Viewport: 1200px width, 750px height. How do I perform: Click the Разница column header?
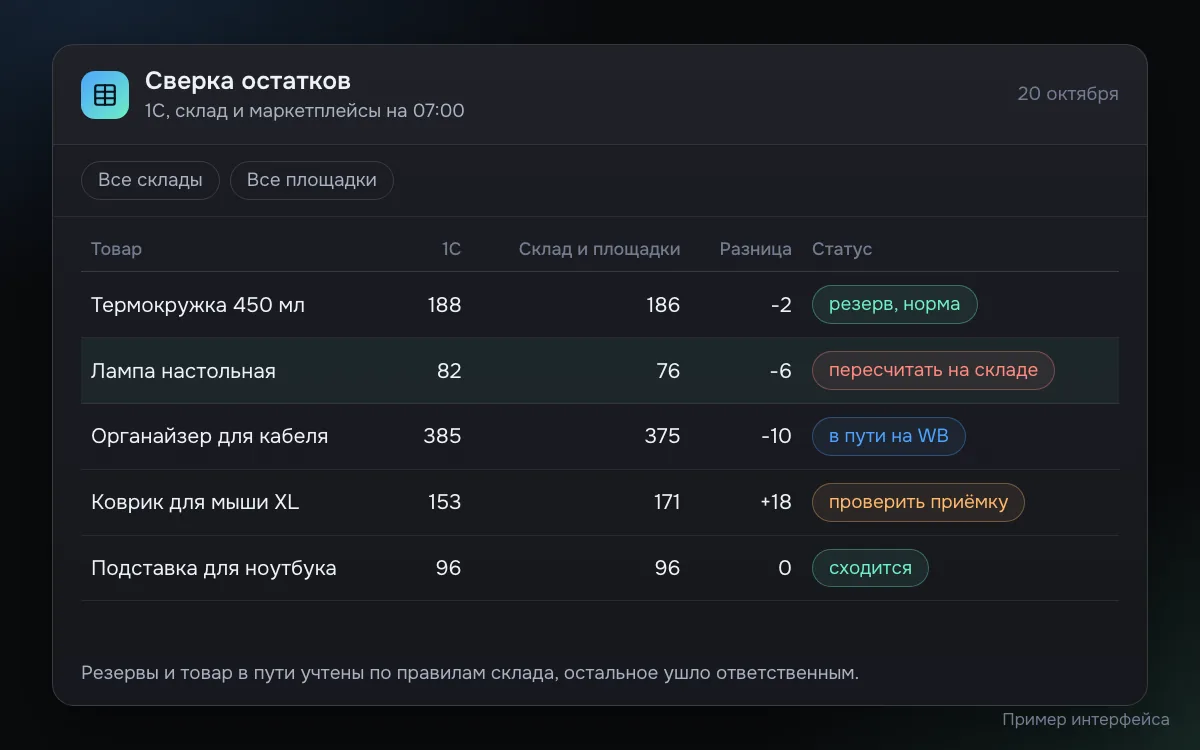point(755,249)
